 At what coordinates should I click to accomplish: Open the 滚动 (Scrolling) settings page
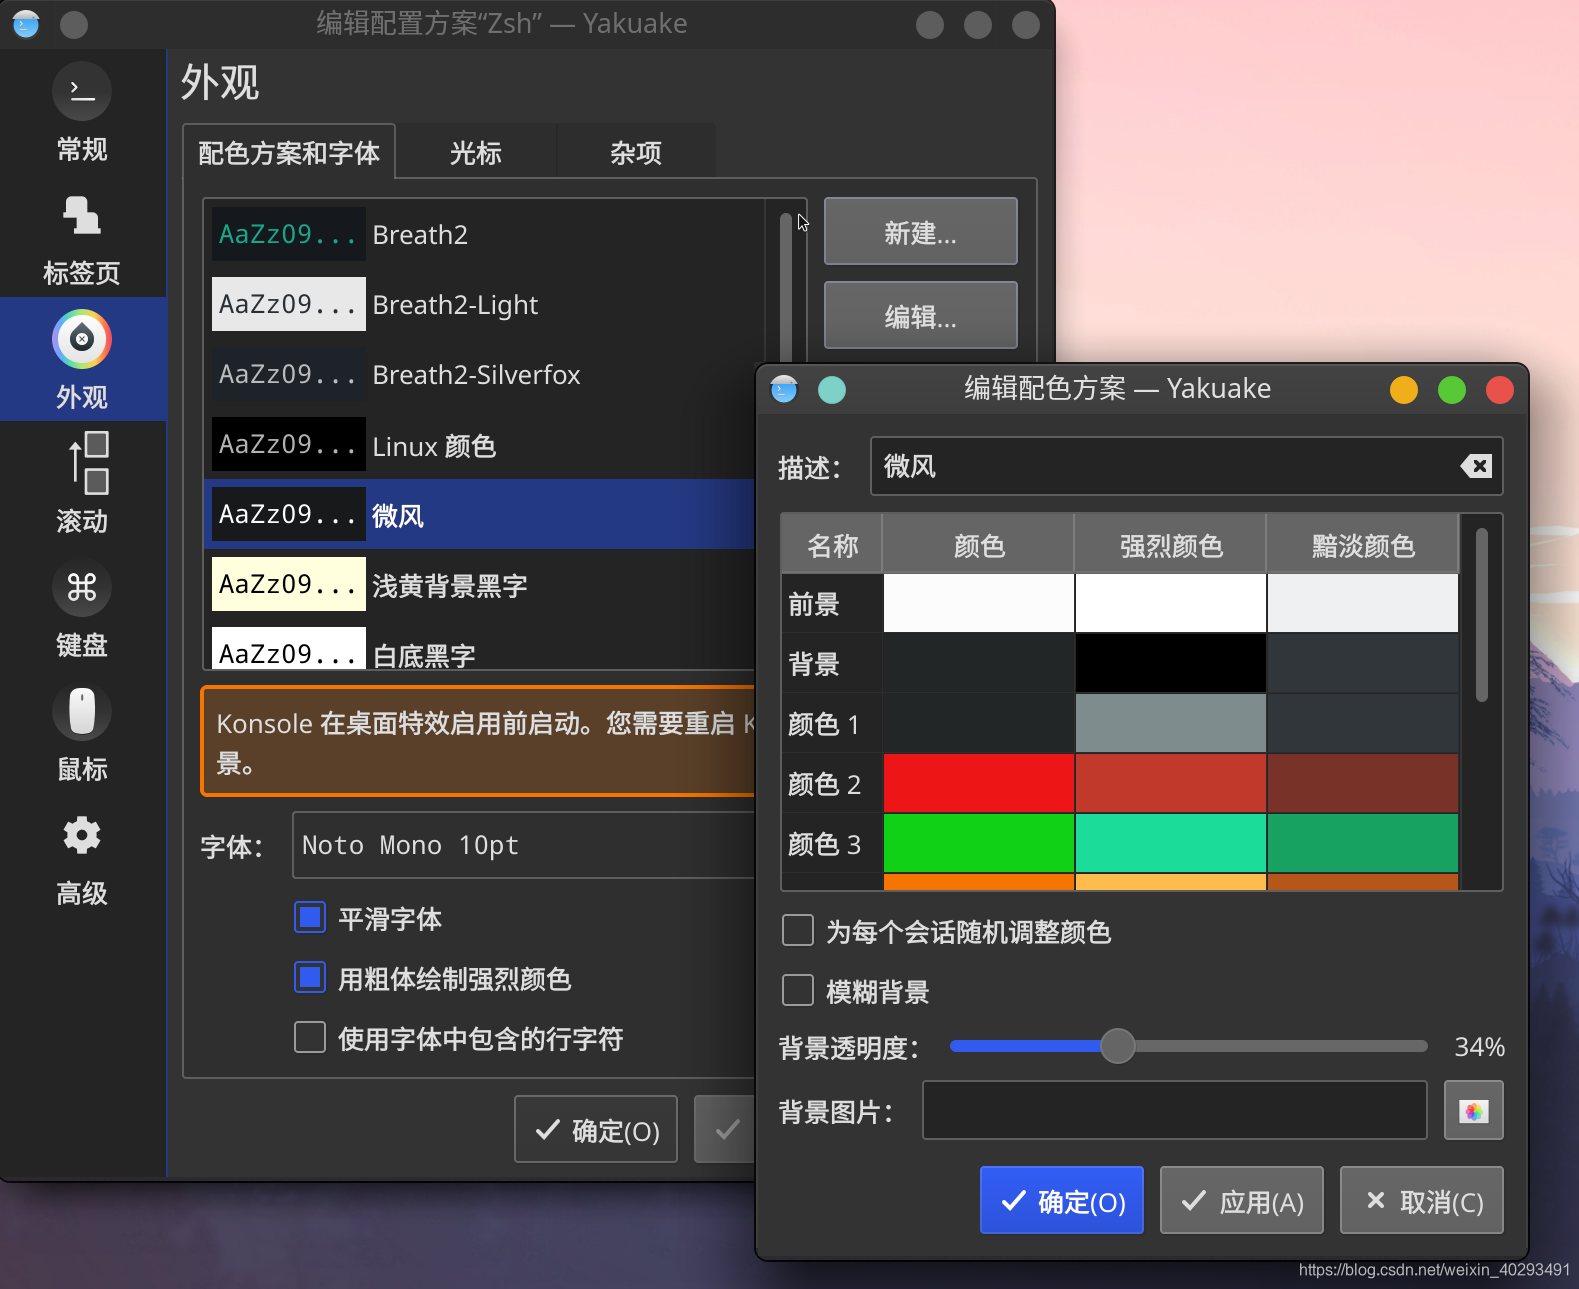point(82,484)
